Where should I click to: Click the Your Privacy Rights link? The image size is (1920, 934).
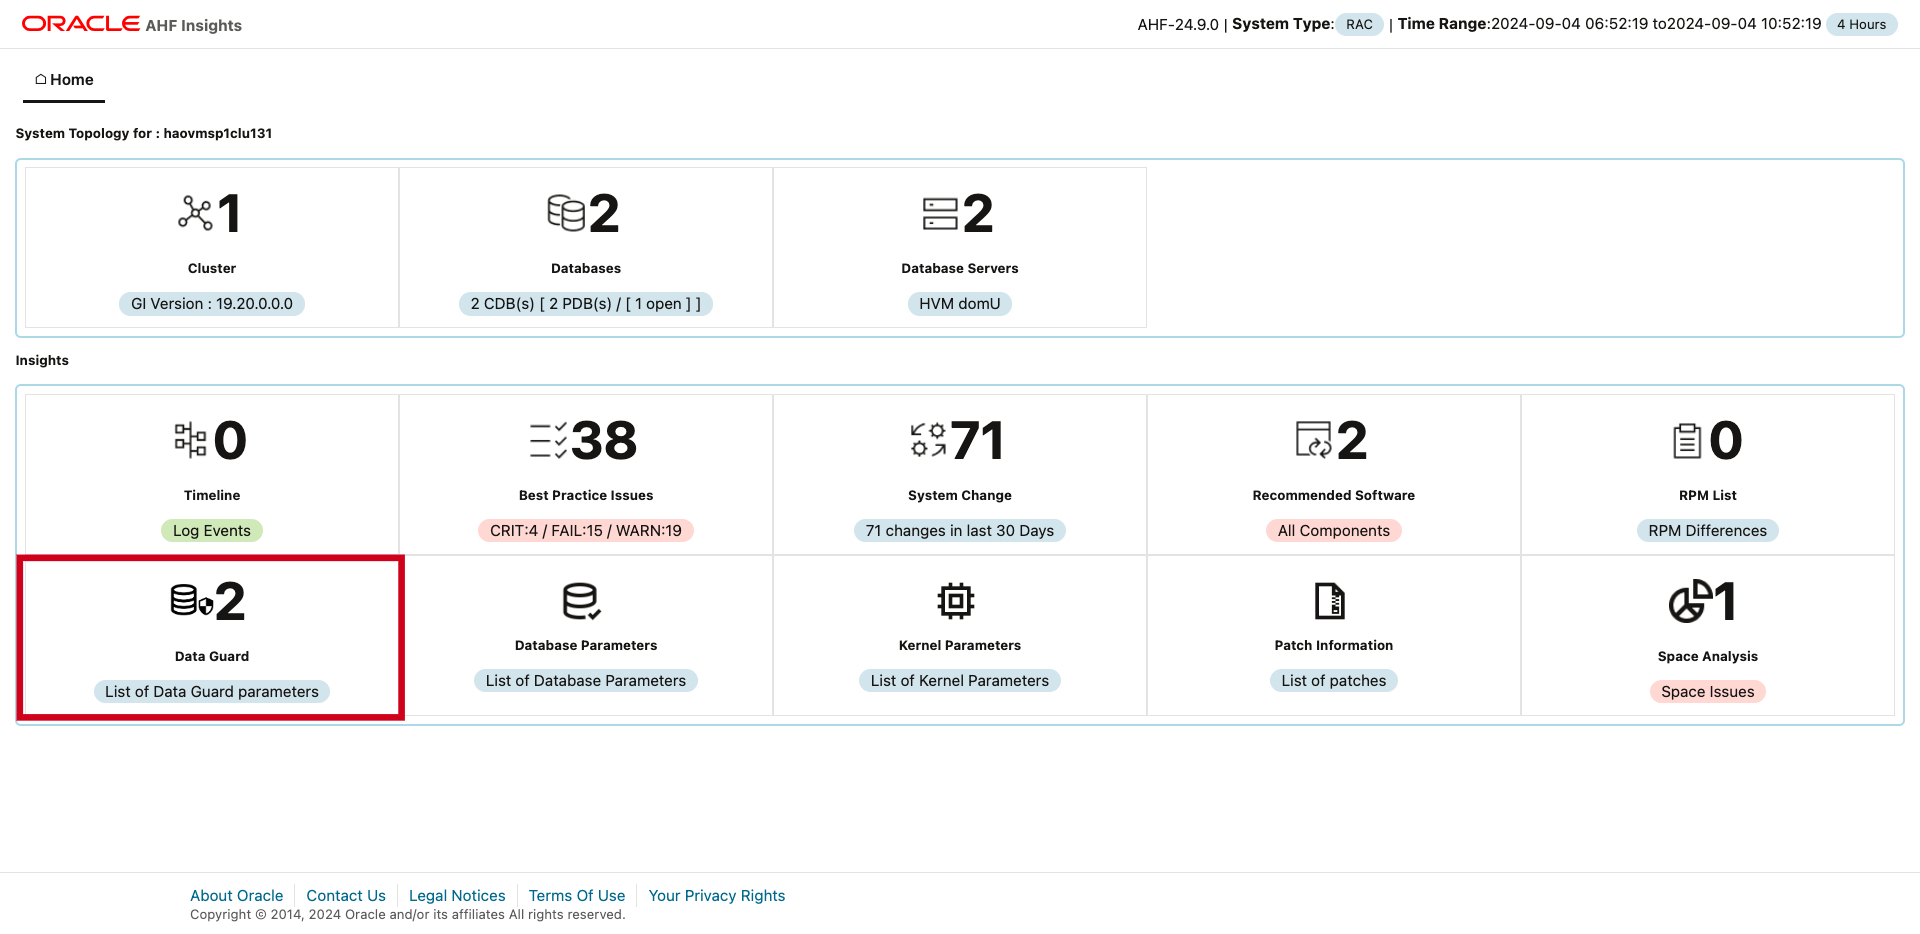pos(716,895)
